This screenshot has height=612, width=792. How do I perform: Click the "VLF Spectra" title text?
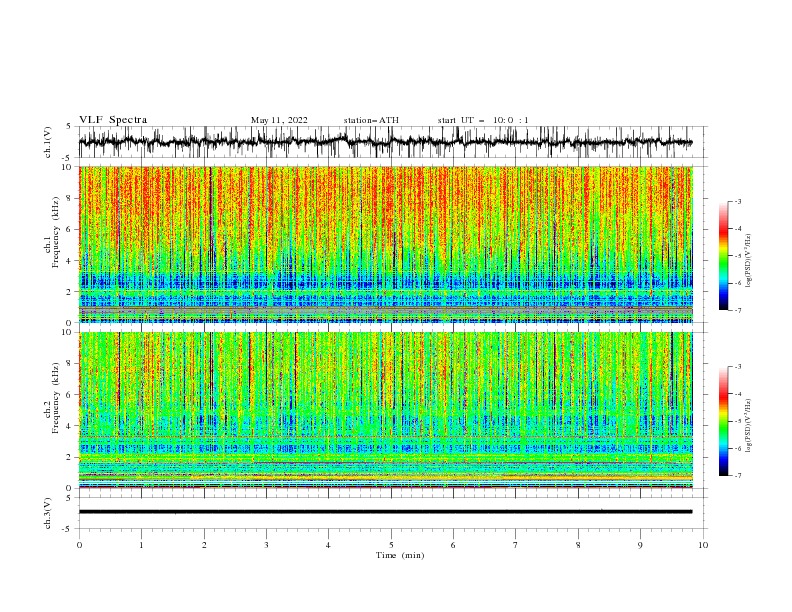(x=113, y=120)
